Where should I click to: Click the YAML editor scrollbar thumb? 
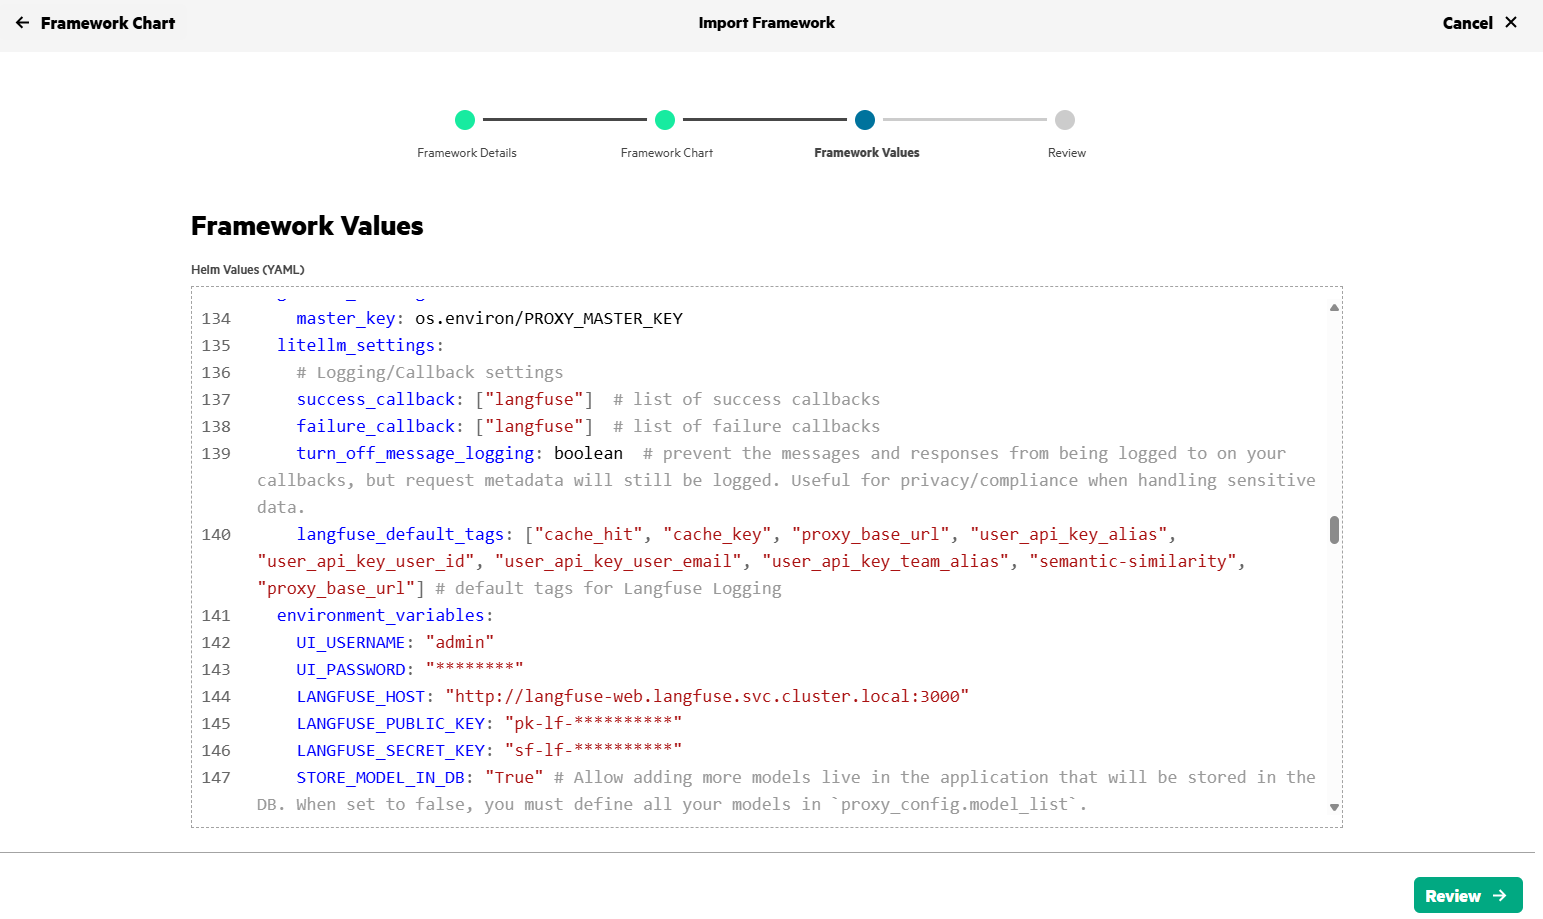[x=1334, y=530]
